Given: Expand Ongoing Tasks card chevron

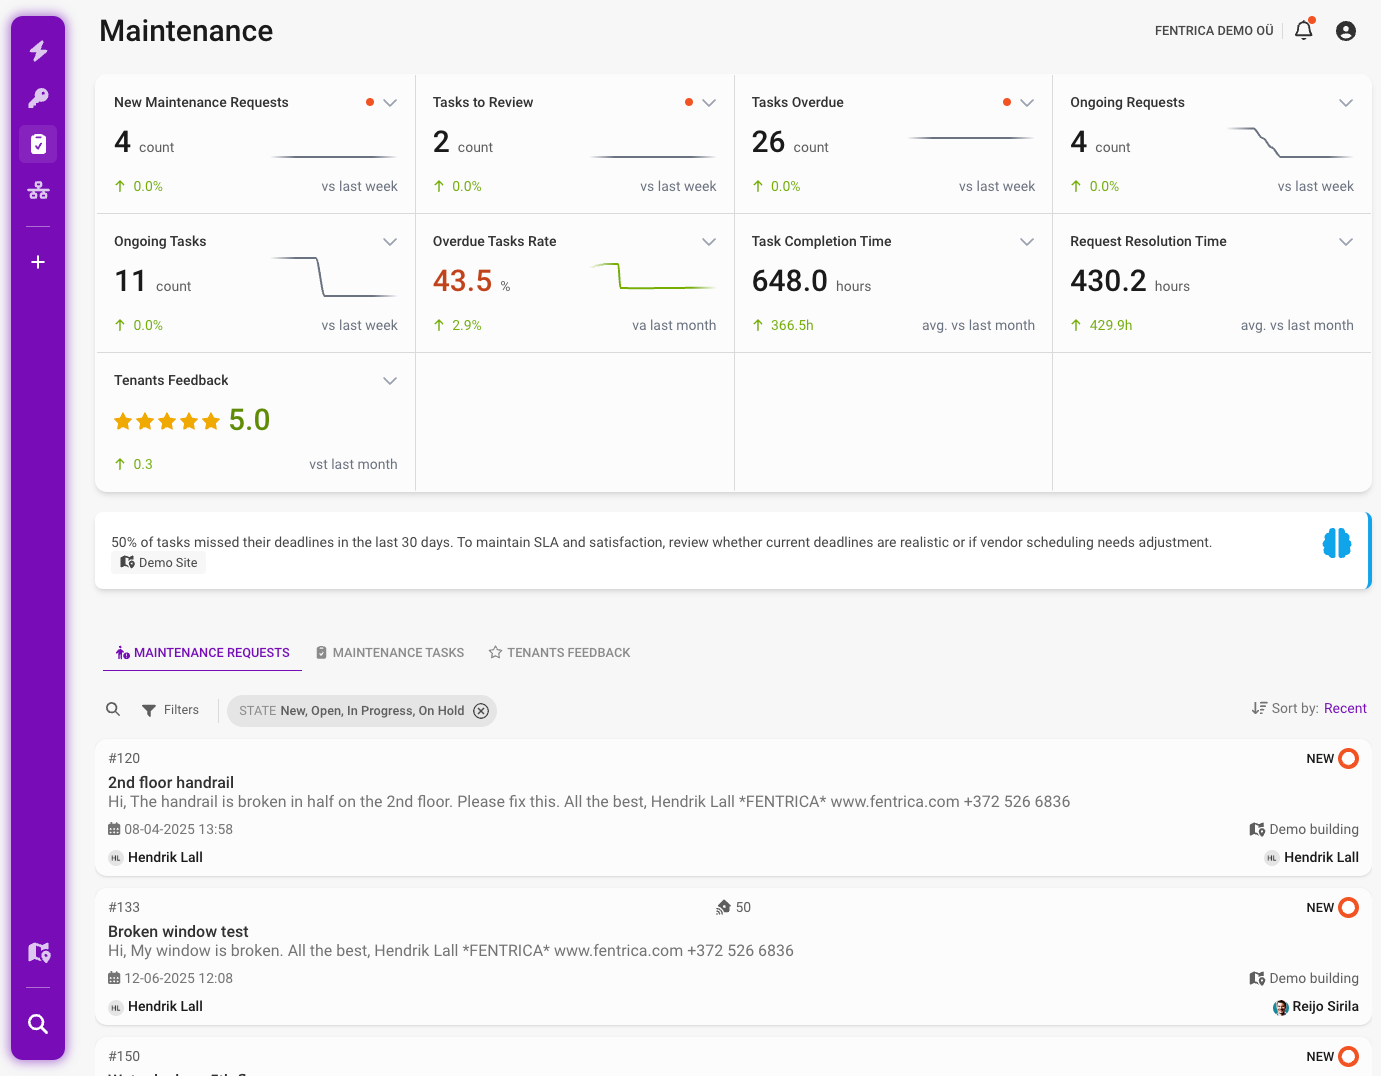Looking at the screenshot, I should point(390,241).
